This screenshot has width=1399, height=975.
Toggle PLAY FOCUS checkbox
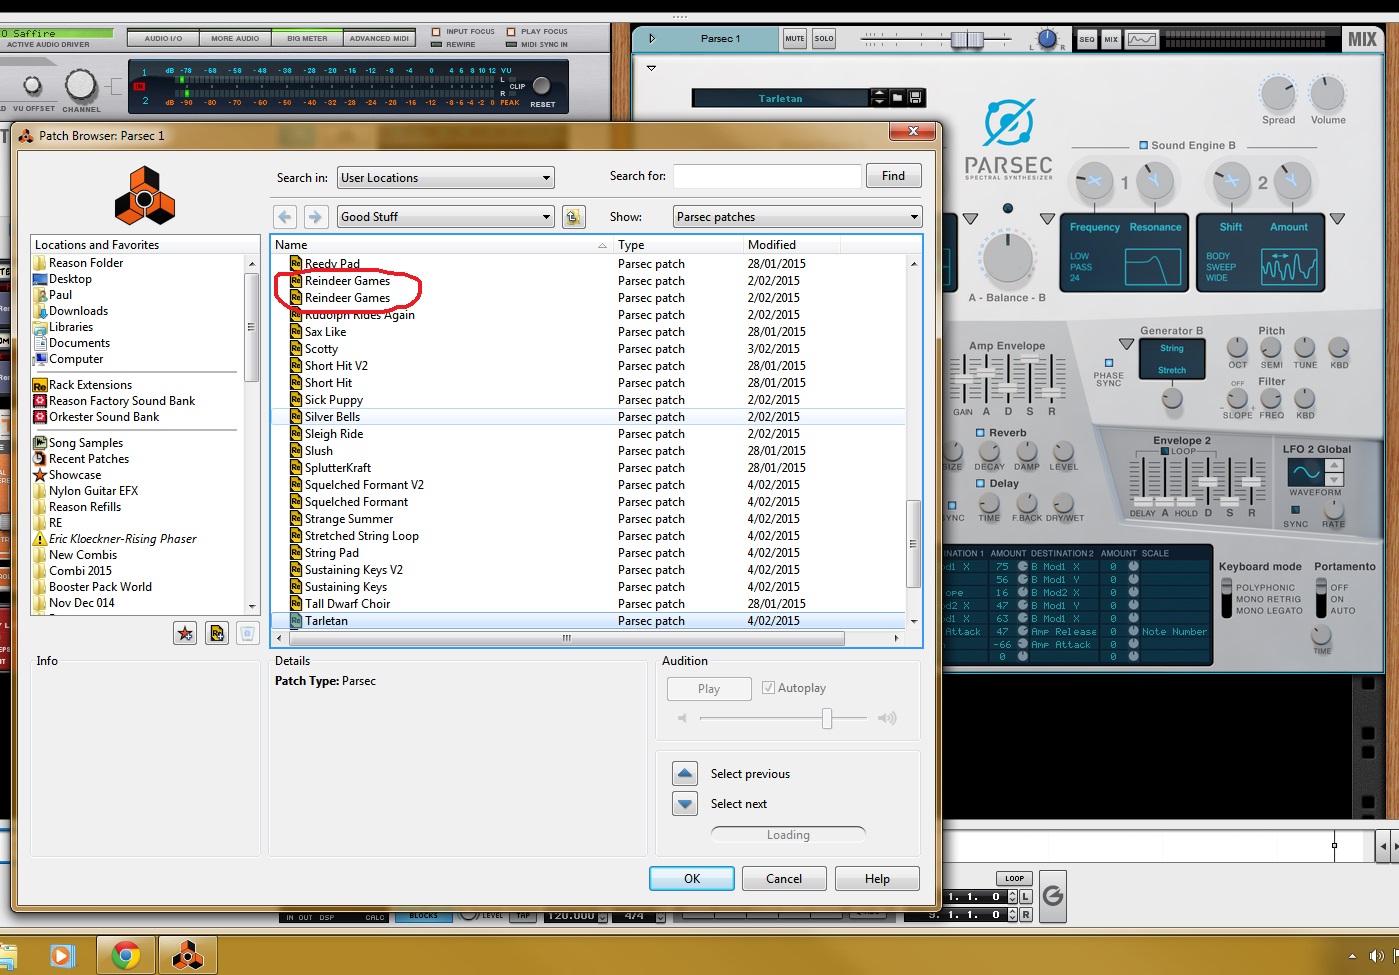pyautogui.click(x=511, y=32)
